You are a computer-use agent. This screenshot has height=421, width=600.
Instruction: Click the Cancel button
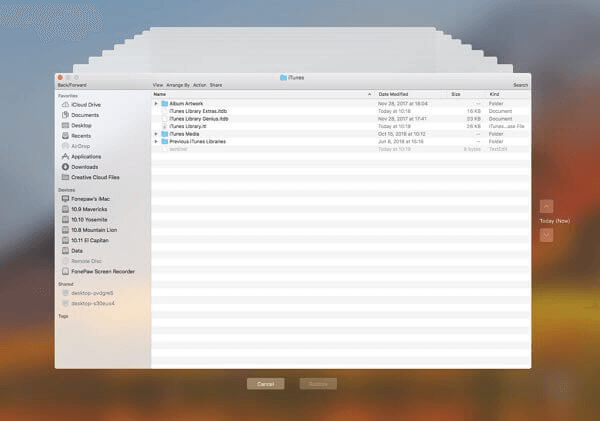tap(266, 384)
